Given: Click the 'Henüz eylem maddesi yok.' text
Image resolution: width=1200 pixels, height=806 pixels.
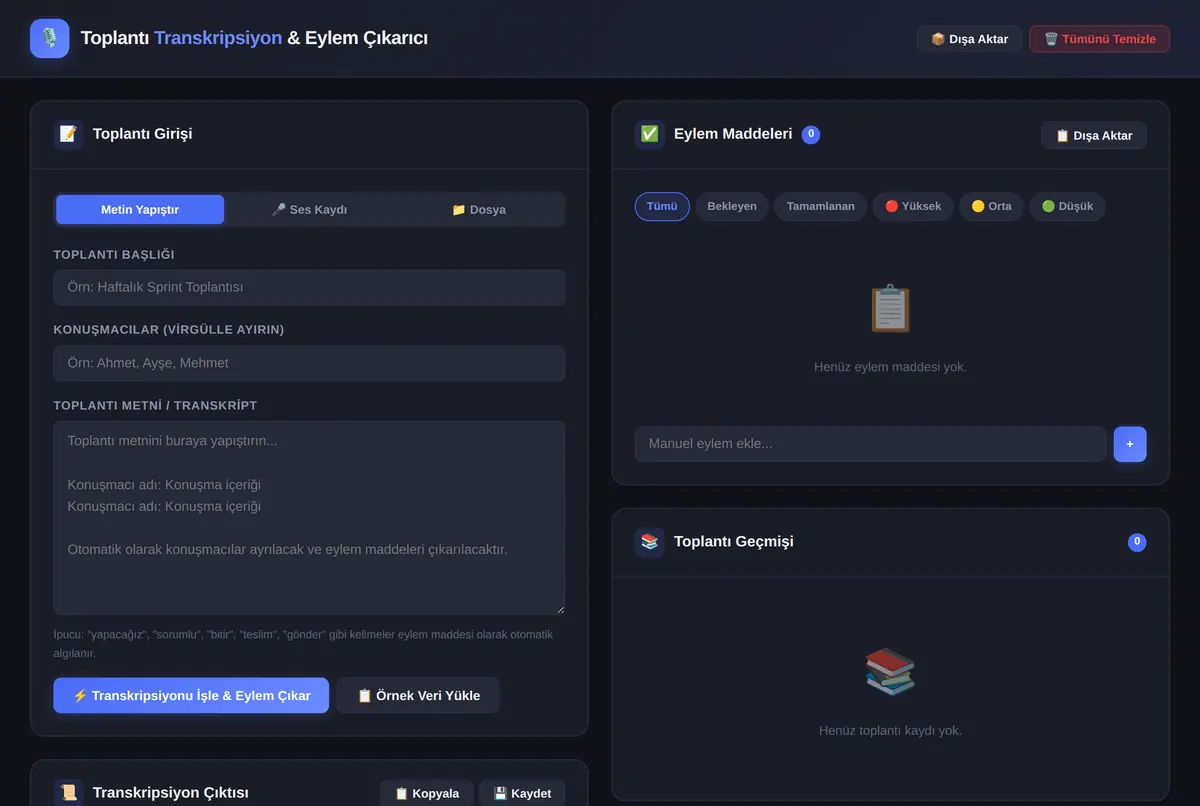Looking at the screenshot, I should pos(890,367).
